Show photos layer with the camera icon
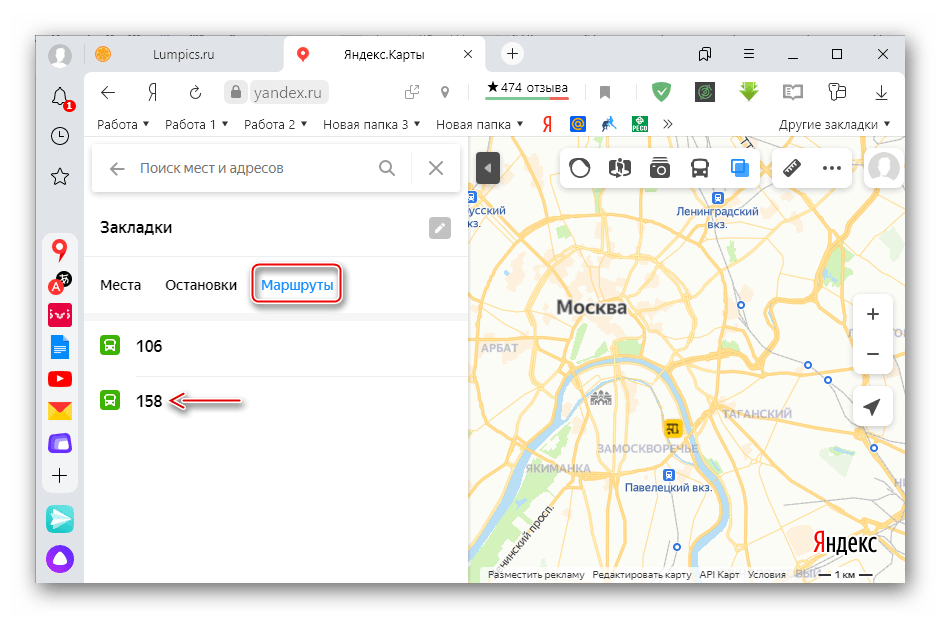Screen dimensions: 940x621 pos(660,168)
